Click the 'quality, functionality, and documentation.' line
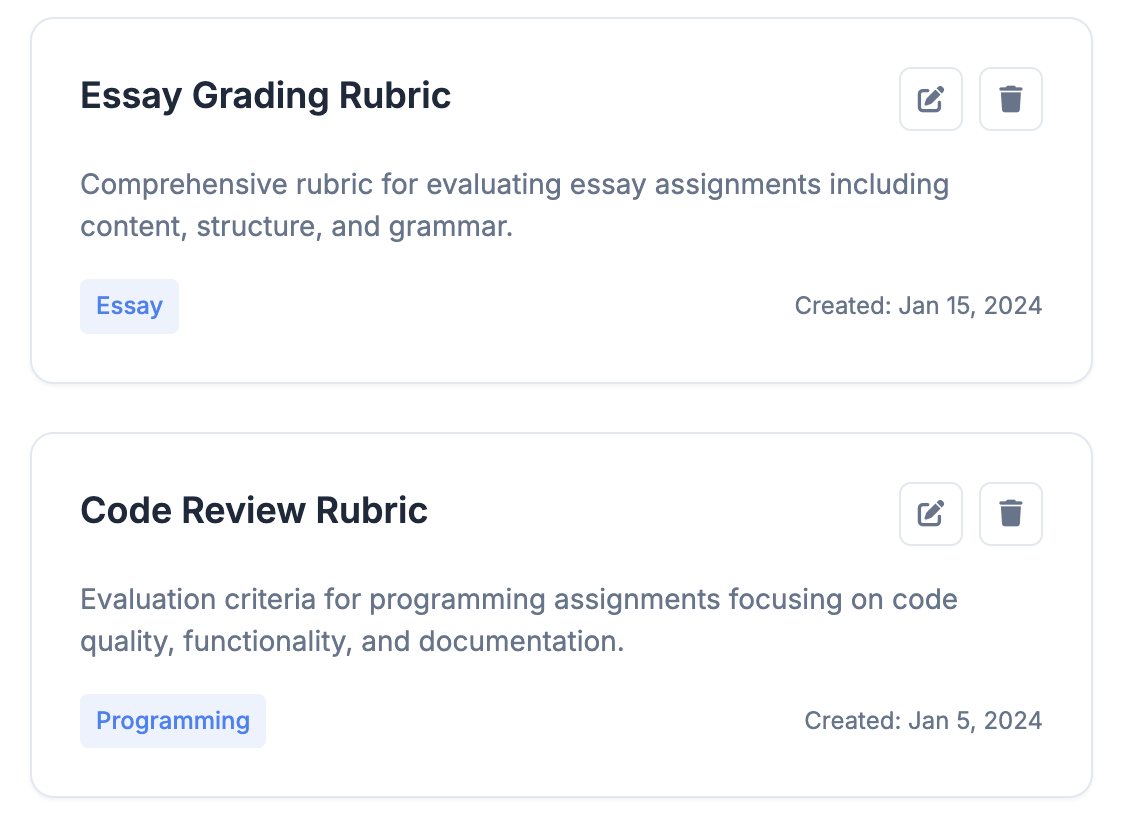1126x824 pixels. pyautogui.click(x=352, y=642)
